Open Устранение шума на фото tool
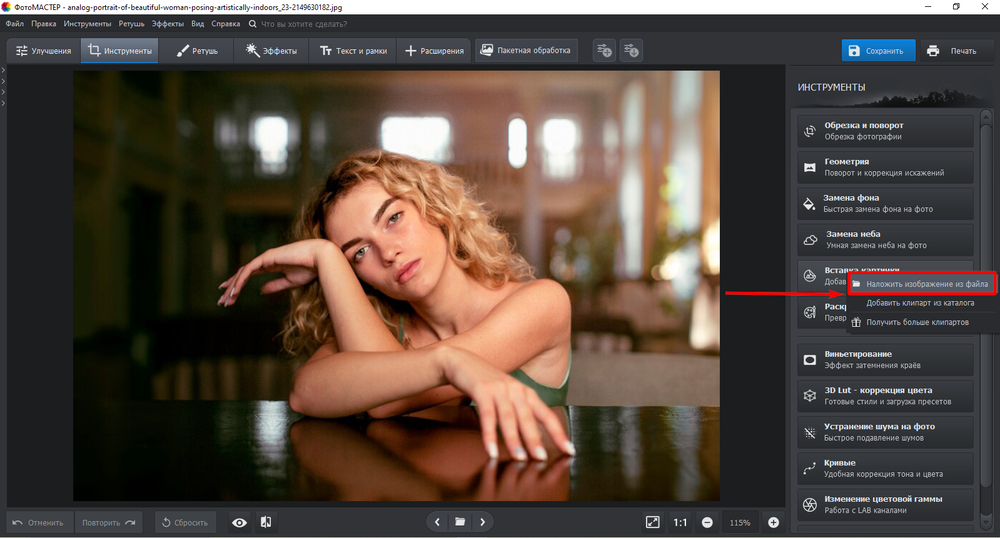This screenshot has height=538, width=1000. 885,431
